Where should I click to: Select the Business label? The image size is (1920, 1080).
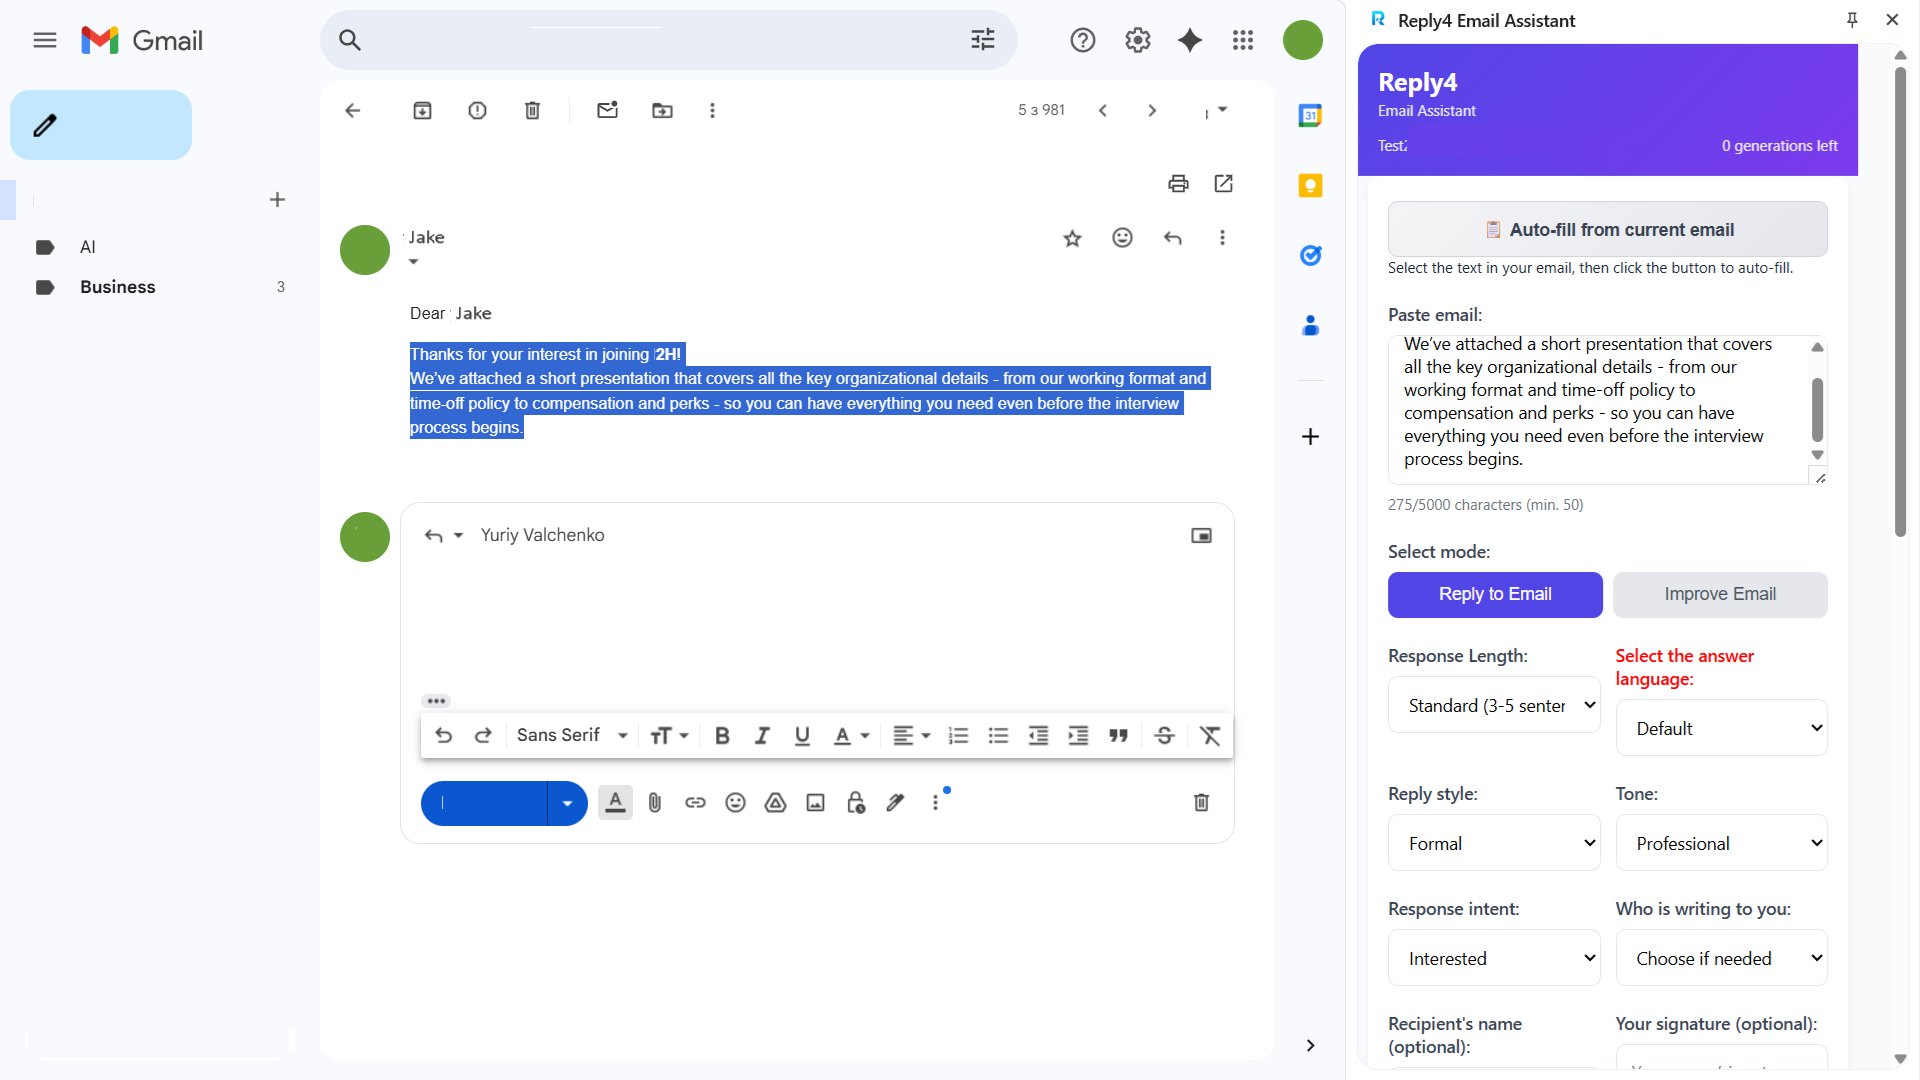(x=117, y=287)
